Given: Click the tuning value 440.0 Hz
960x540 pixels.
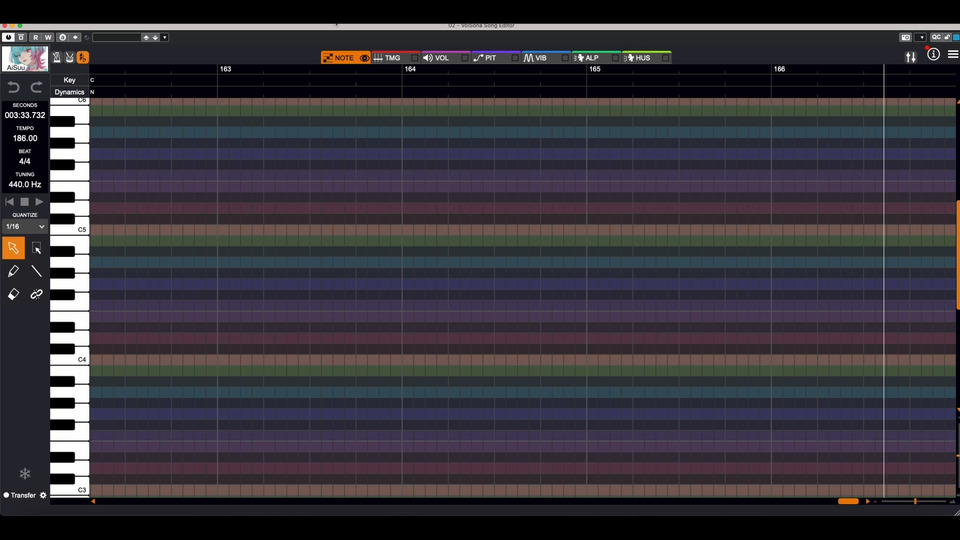Looking at the screenshot, I should [x=24, y=184].
